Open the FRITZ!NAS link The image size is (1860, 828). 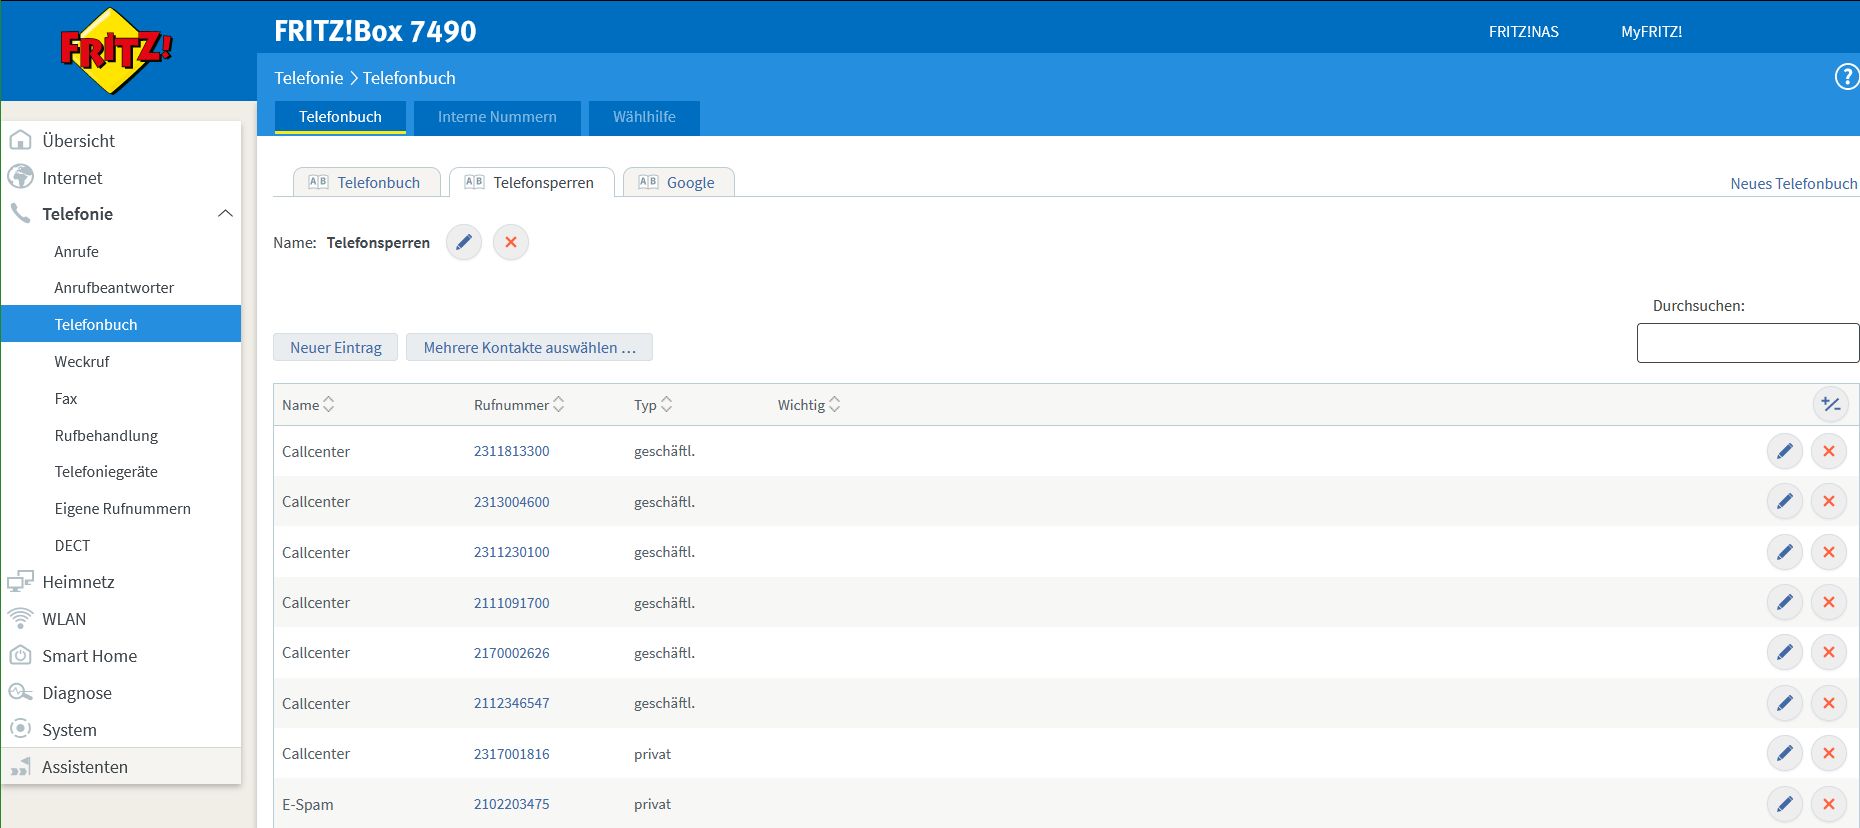[x=1523, y=32]
